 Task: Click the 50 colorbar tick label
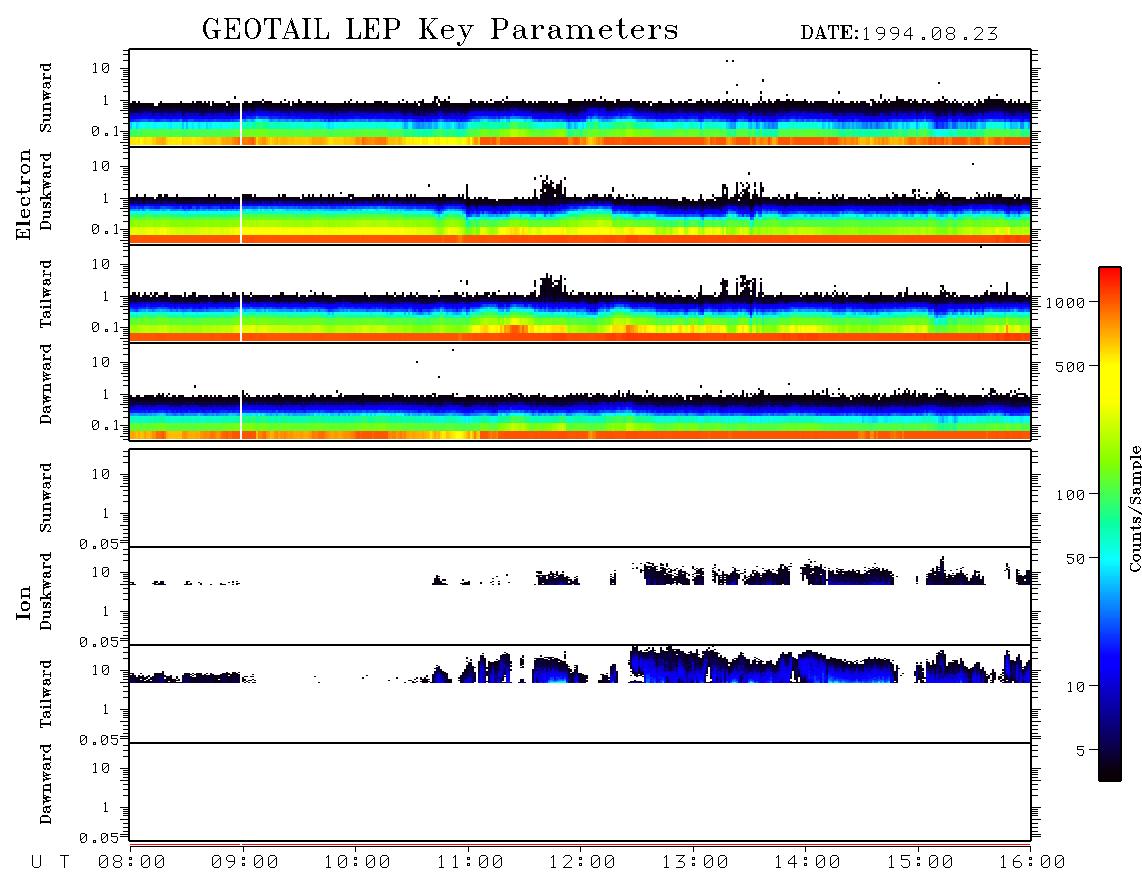click(1075, 559)
